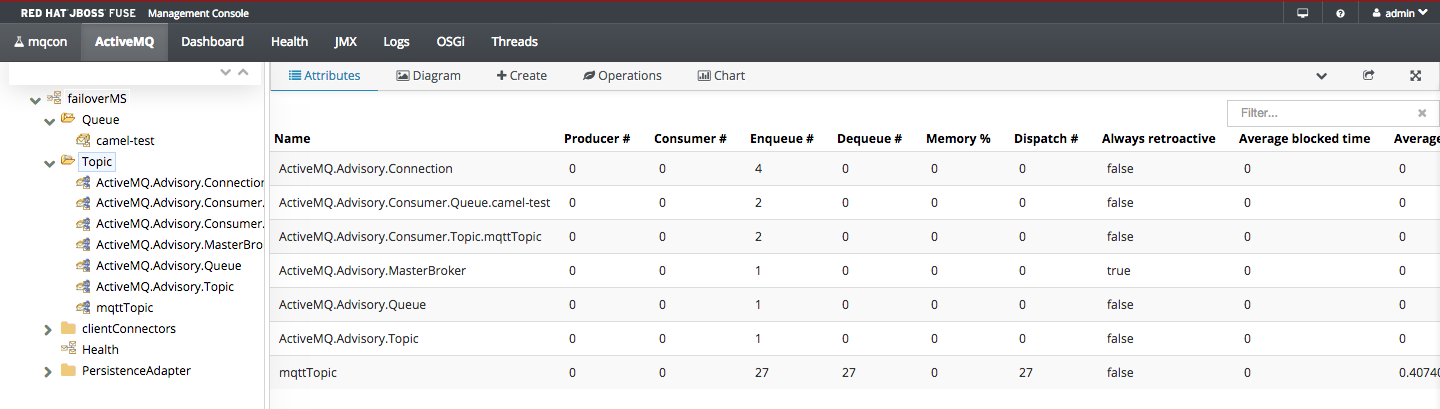Image resolution: width=1440 pixels, height=409 pixels.
Task: Expand the PersistenceAdapter folder
Action: (48, 371)
